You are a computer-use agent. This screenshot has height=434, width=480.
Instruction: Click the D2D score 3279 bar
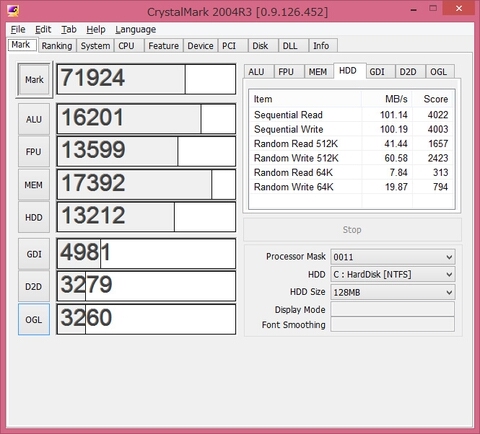[x=146, y=286]
